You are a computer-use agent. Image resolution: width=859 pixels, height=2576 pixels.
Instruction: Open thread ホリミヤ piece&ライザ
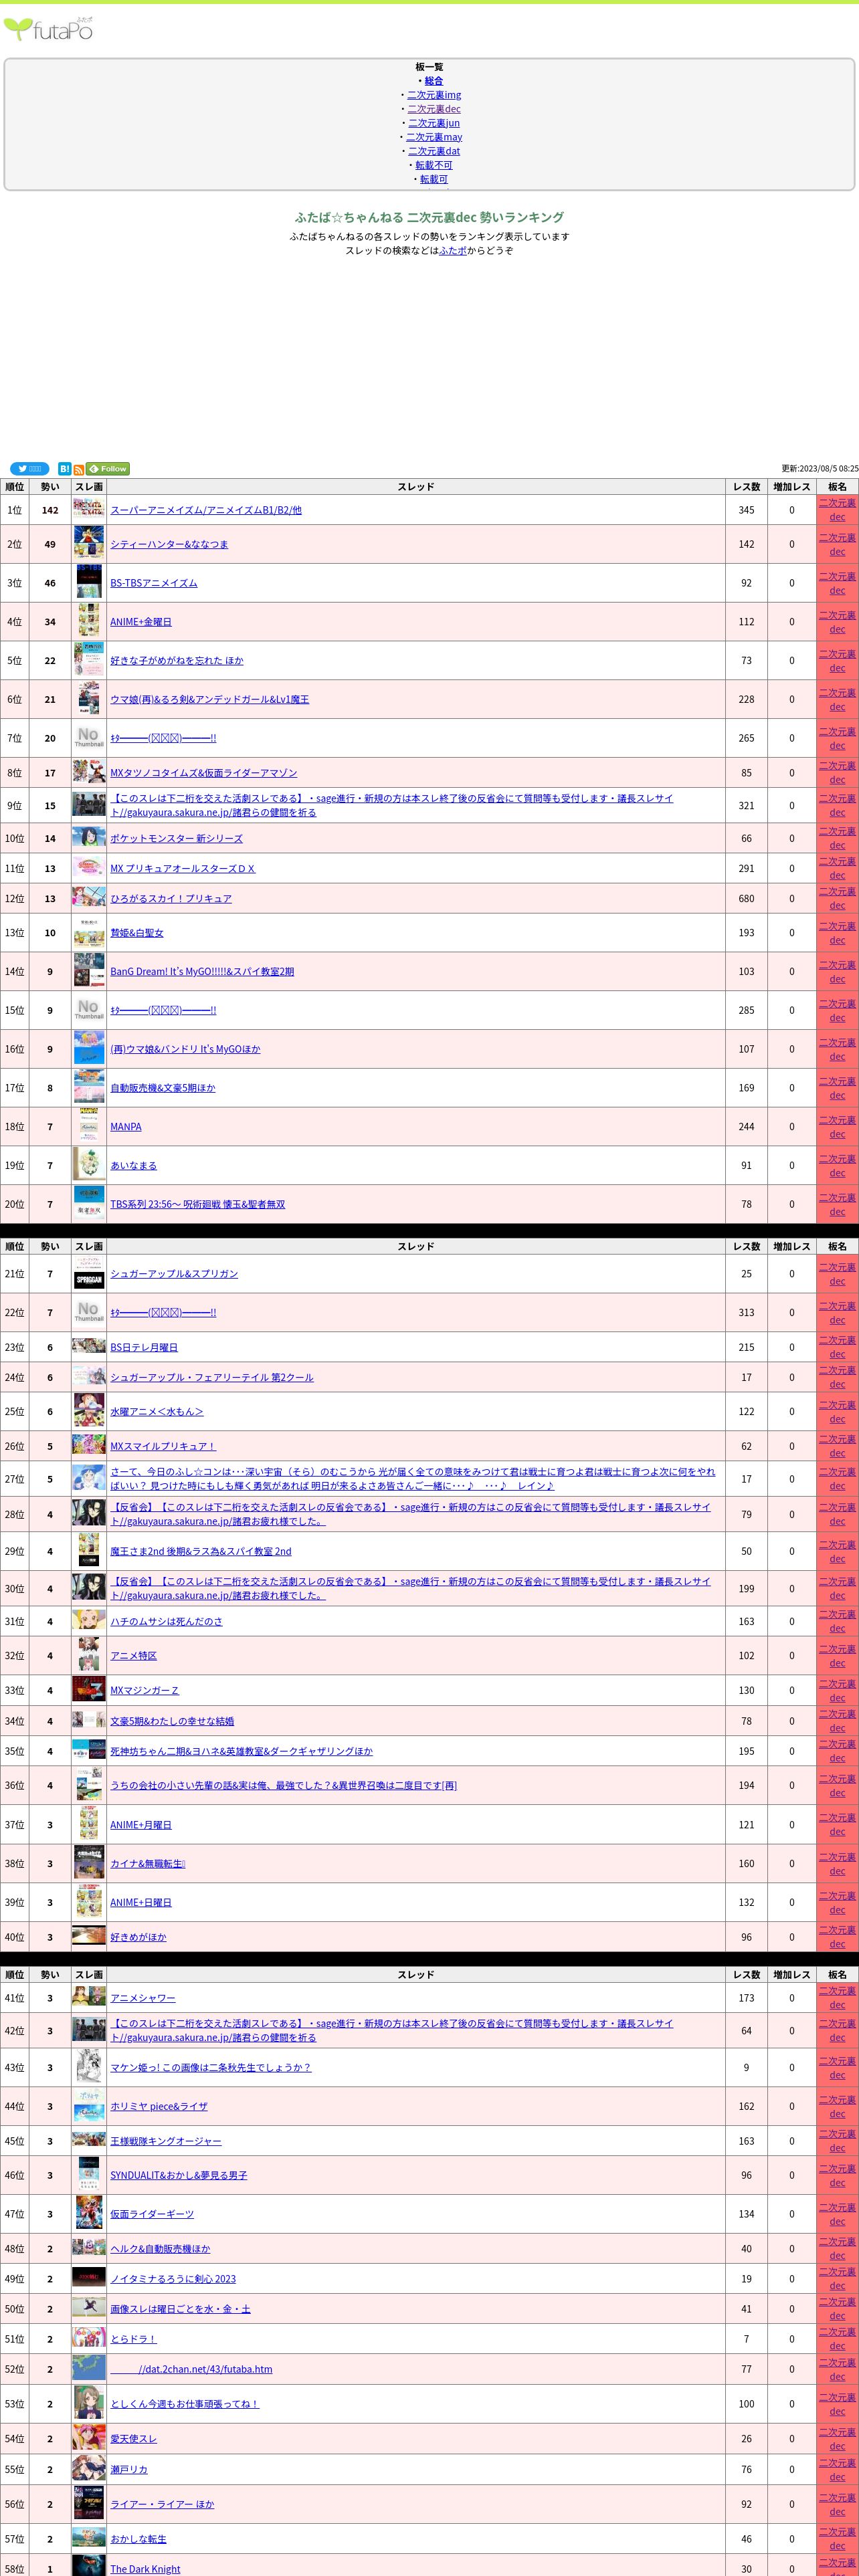[x=159, y=2106]
